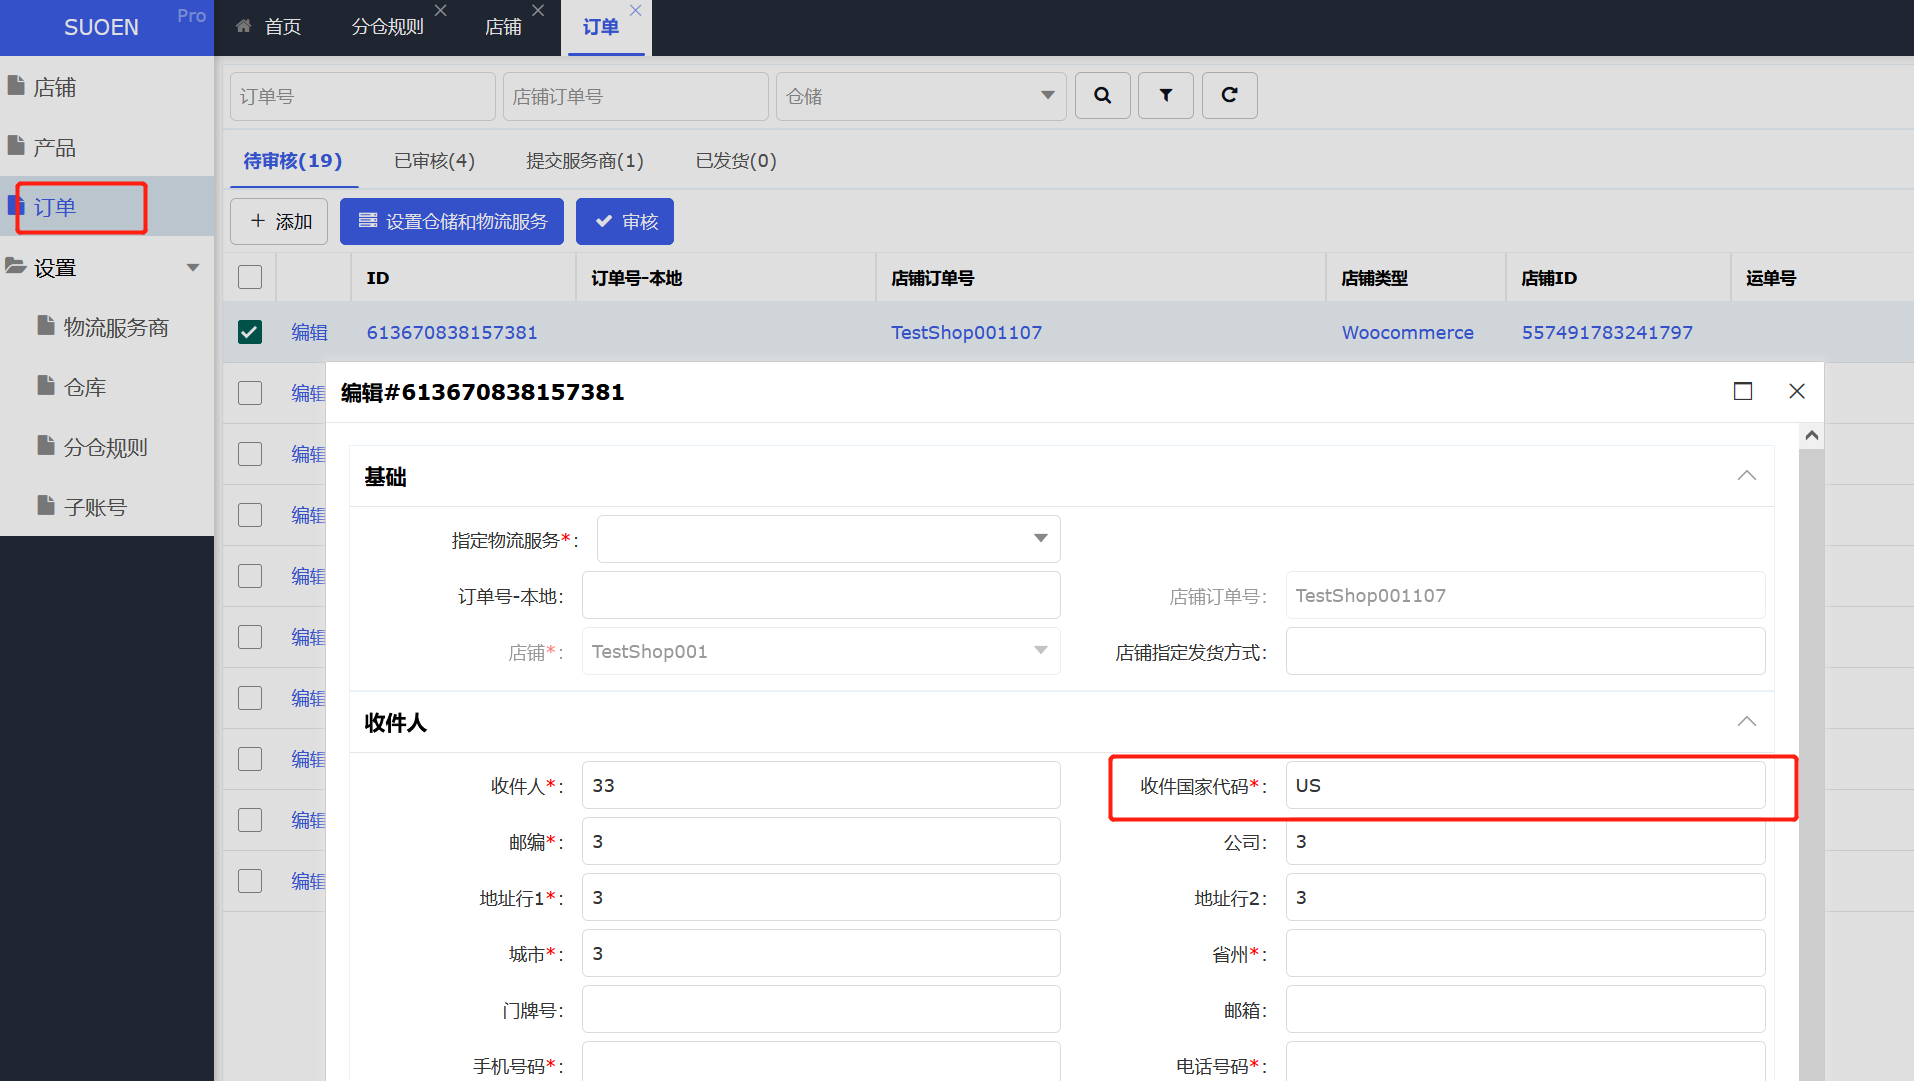Select the 待审核(19) status tab

pos(293,161)
